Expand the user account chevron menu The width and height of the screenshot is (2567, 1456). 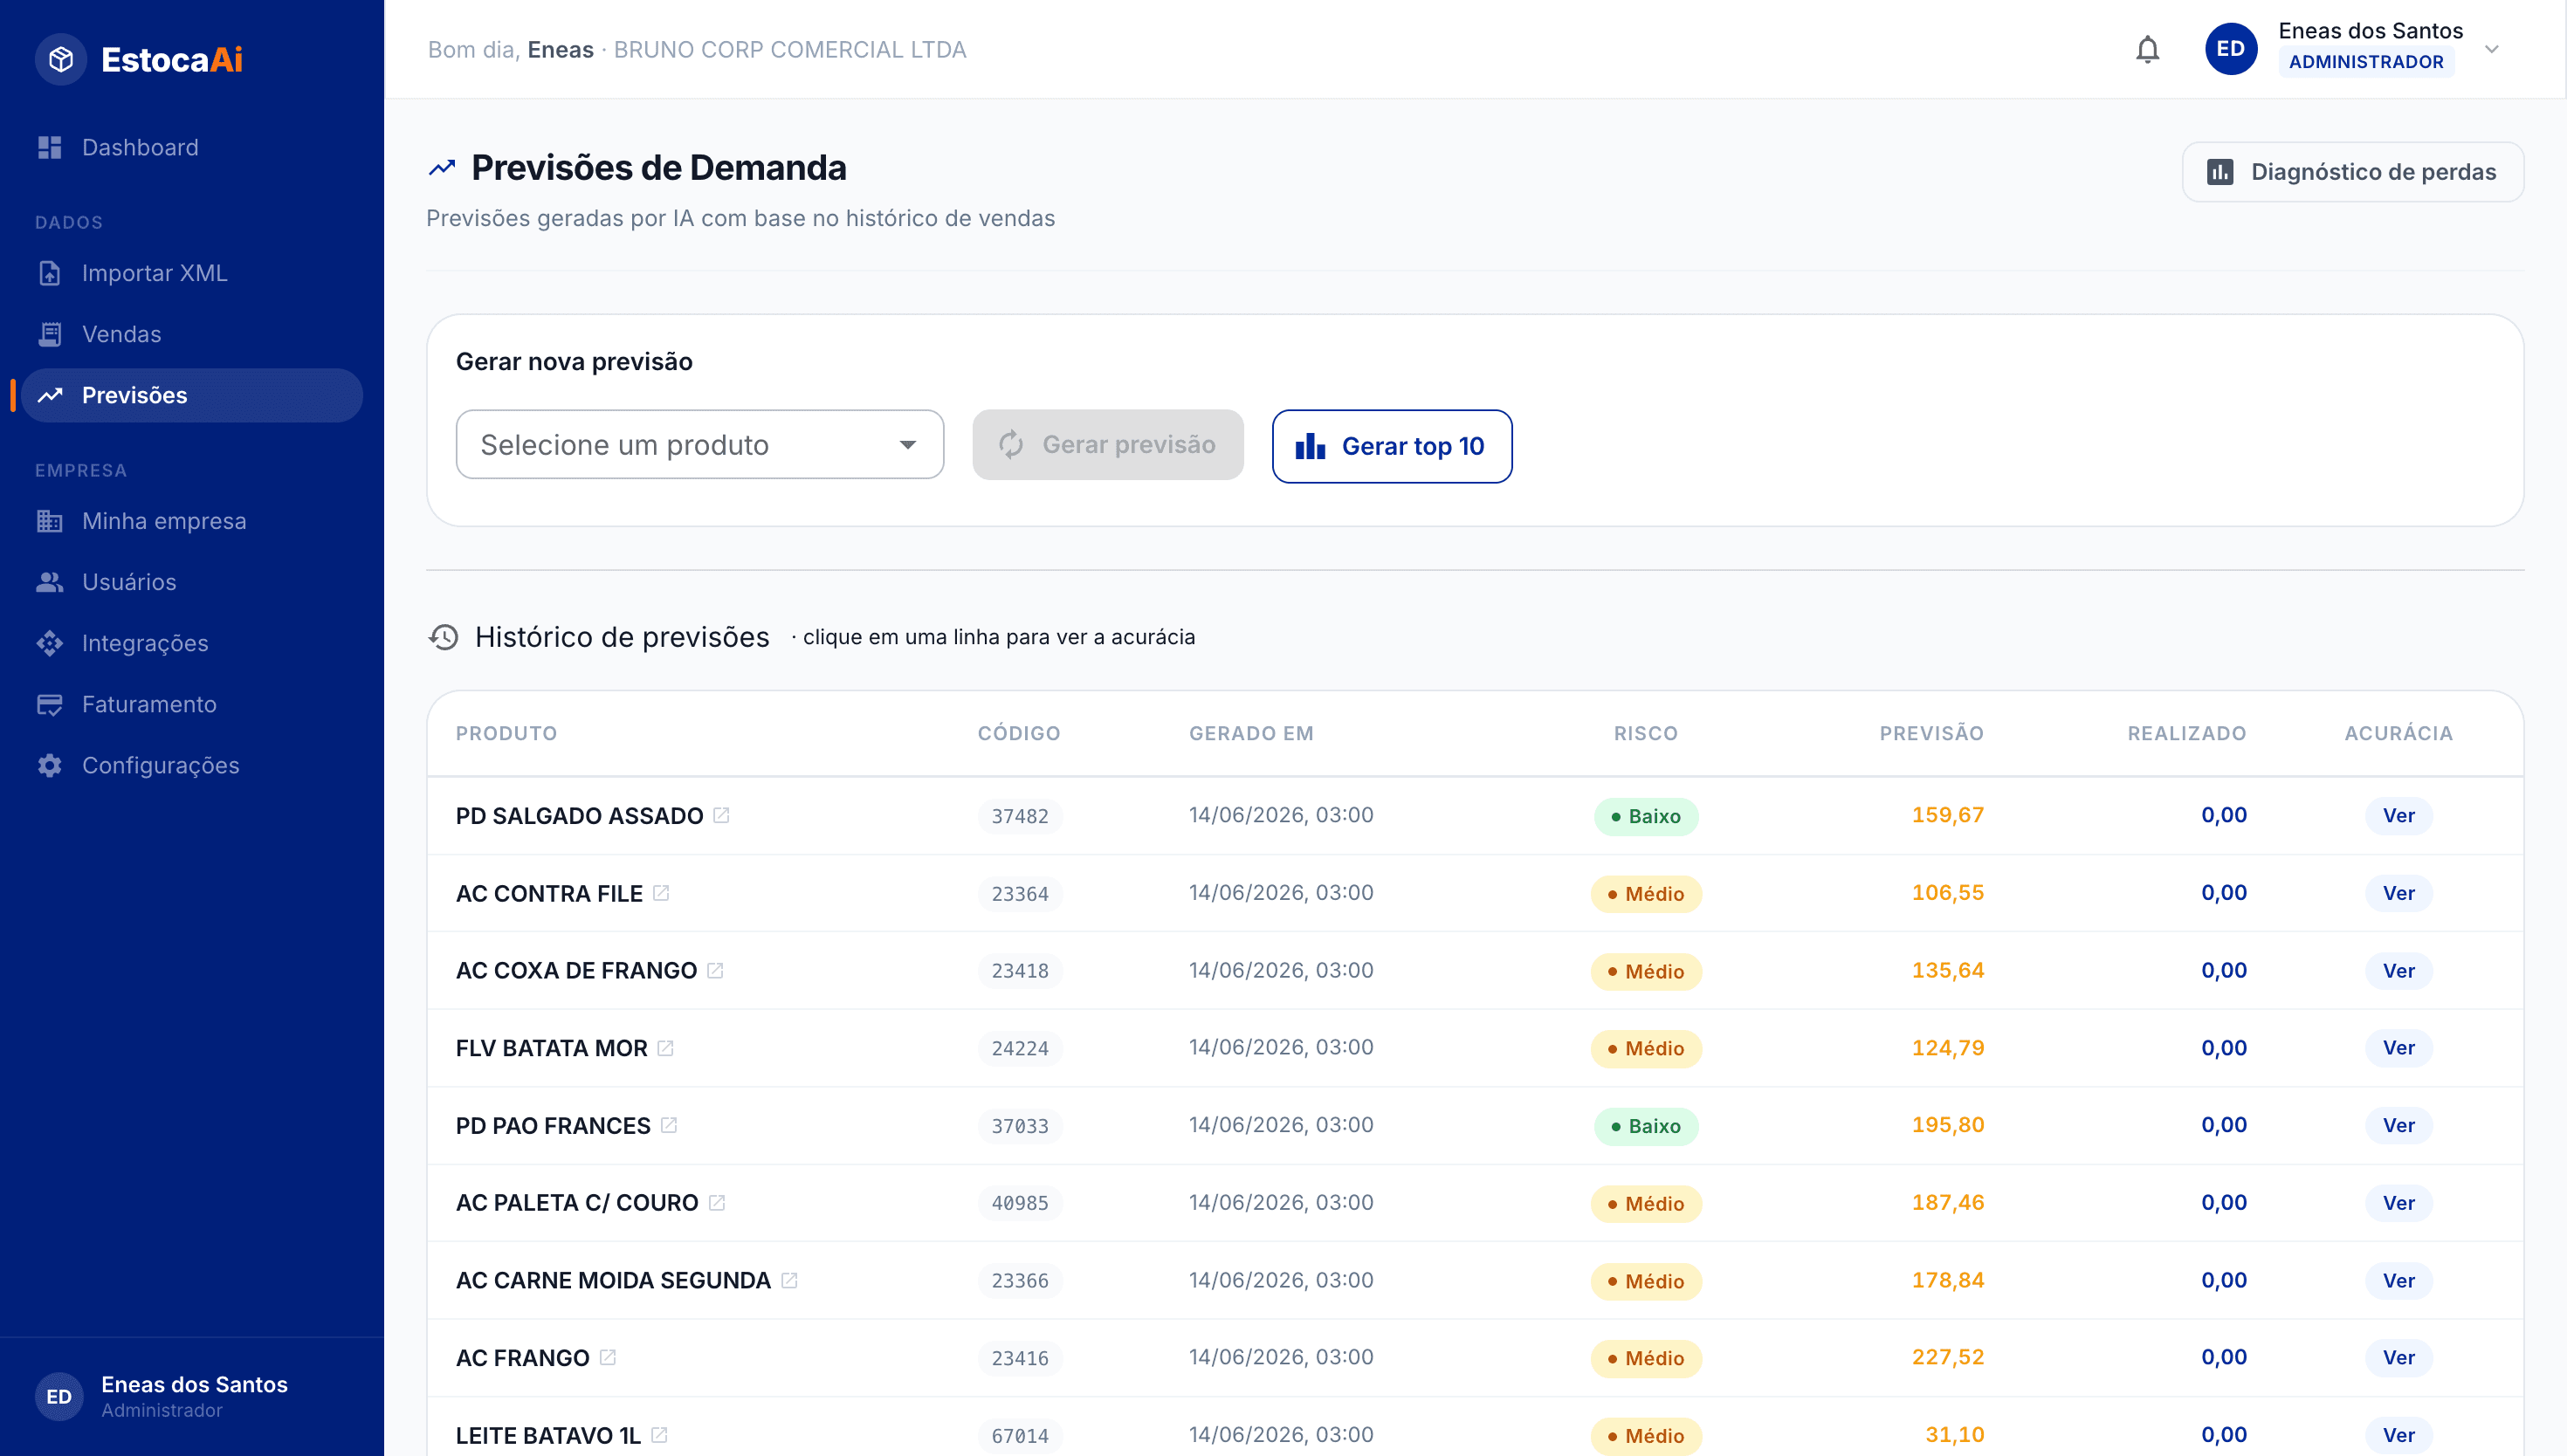[2491, 49]
